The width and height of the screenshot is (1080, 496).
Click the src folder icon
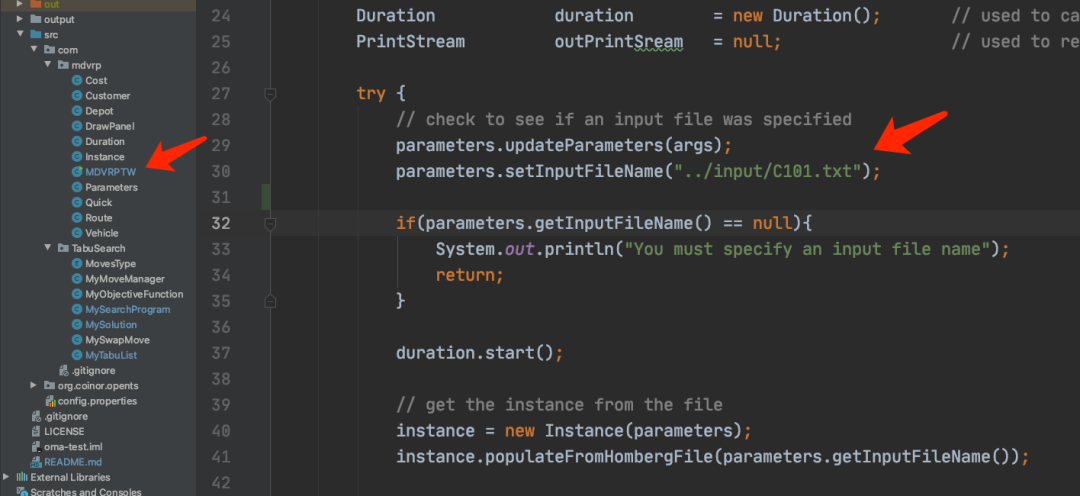(x=36, y=34)
